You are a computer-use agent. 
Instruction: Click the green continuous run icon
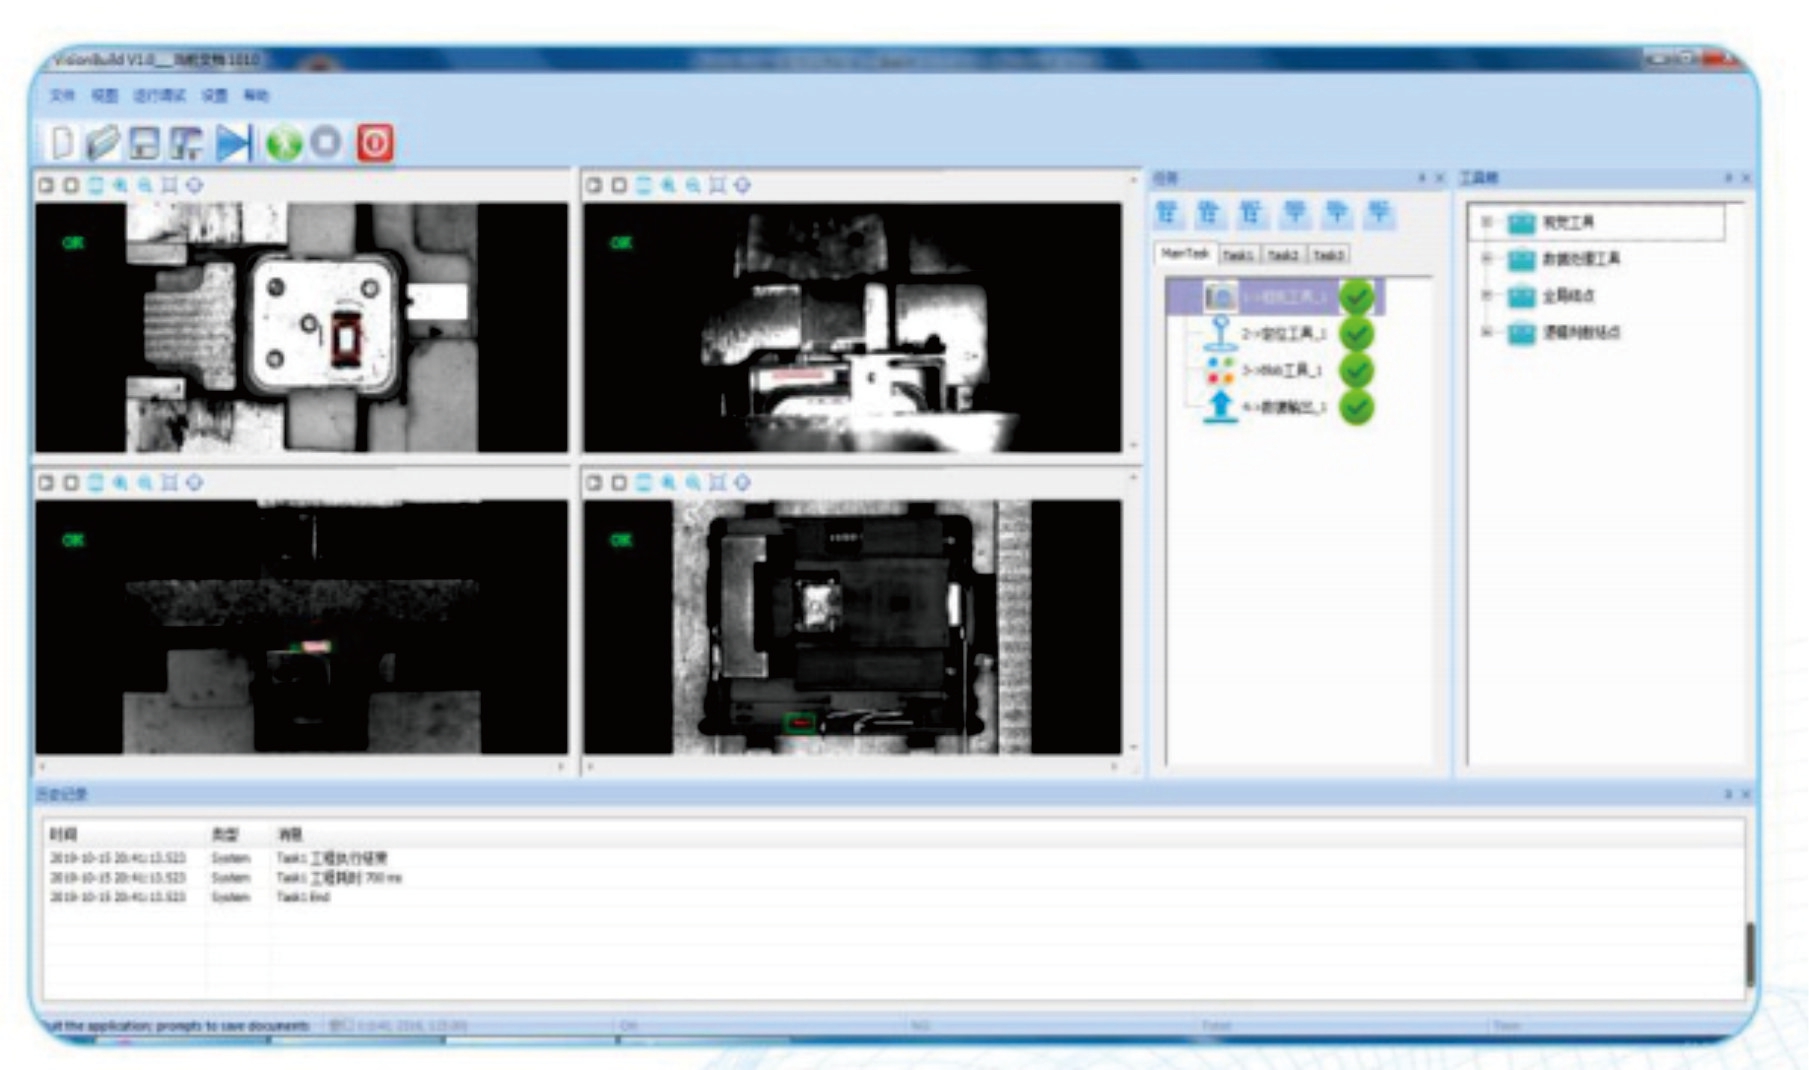(x=284, y=143)
